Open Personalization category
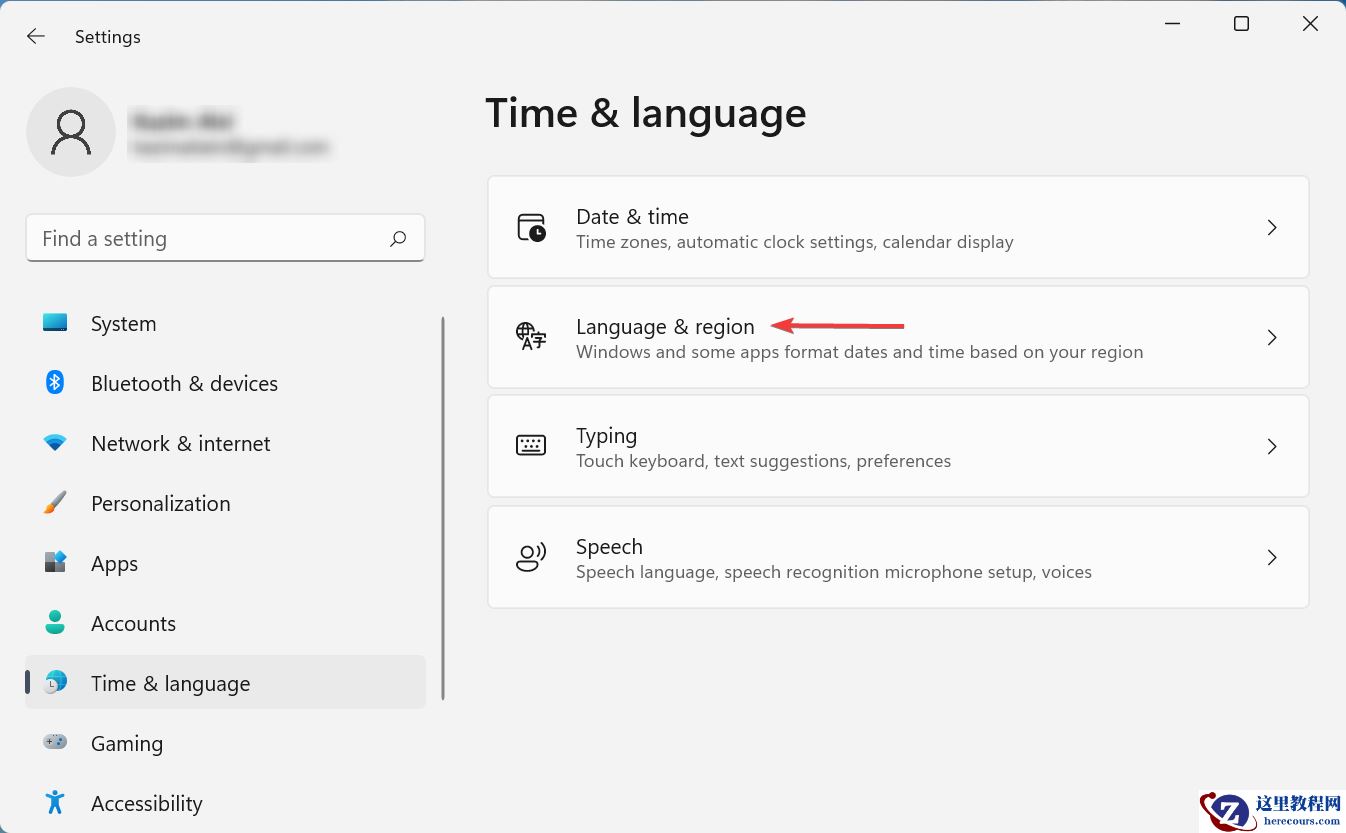 [x=225, y=503]
